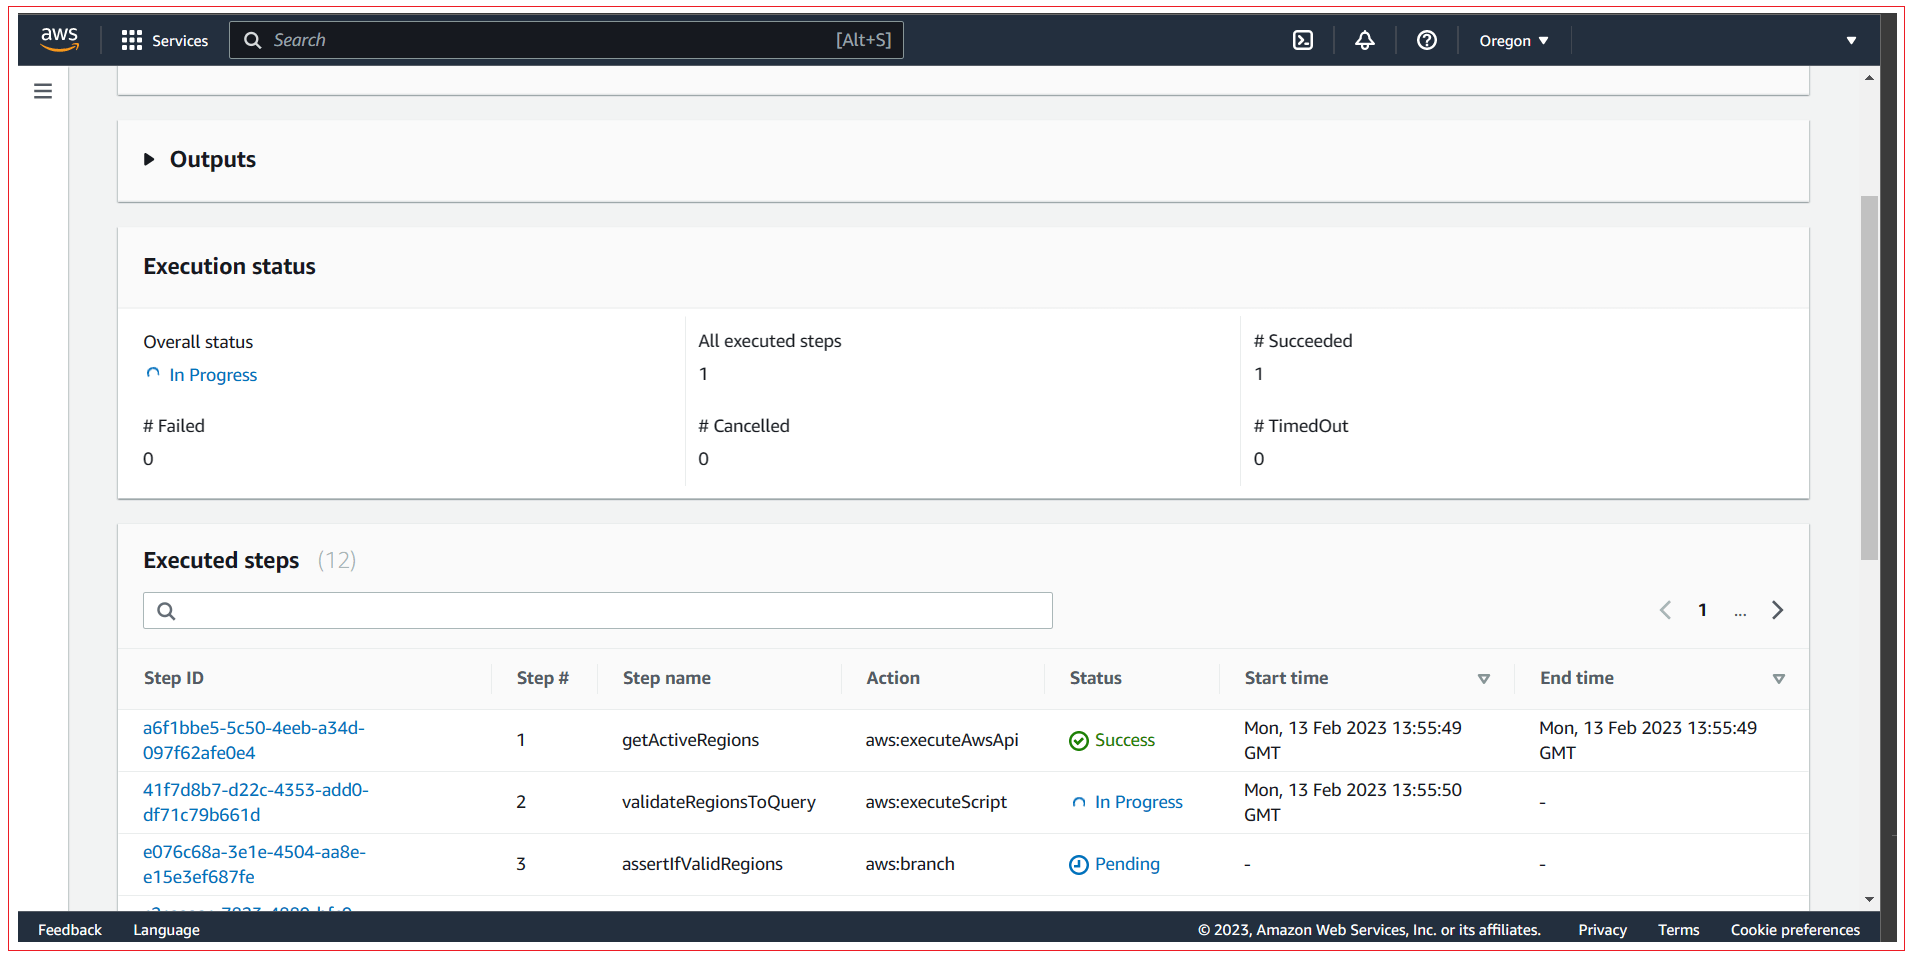Open the Language menu in the footer
1913x963 pixels.
pos(165,929)
